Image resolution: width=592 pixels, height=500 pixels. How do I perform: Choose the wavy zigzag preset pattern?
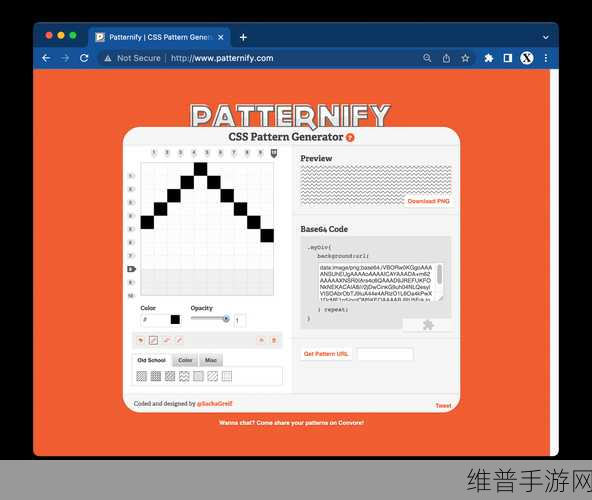pos(184,376)
